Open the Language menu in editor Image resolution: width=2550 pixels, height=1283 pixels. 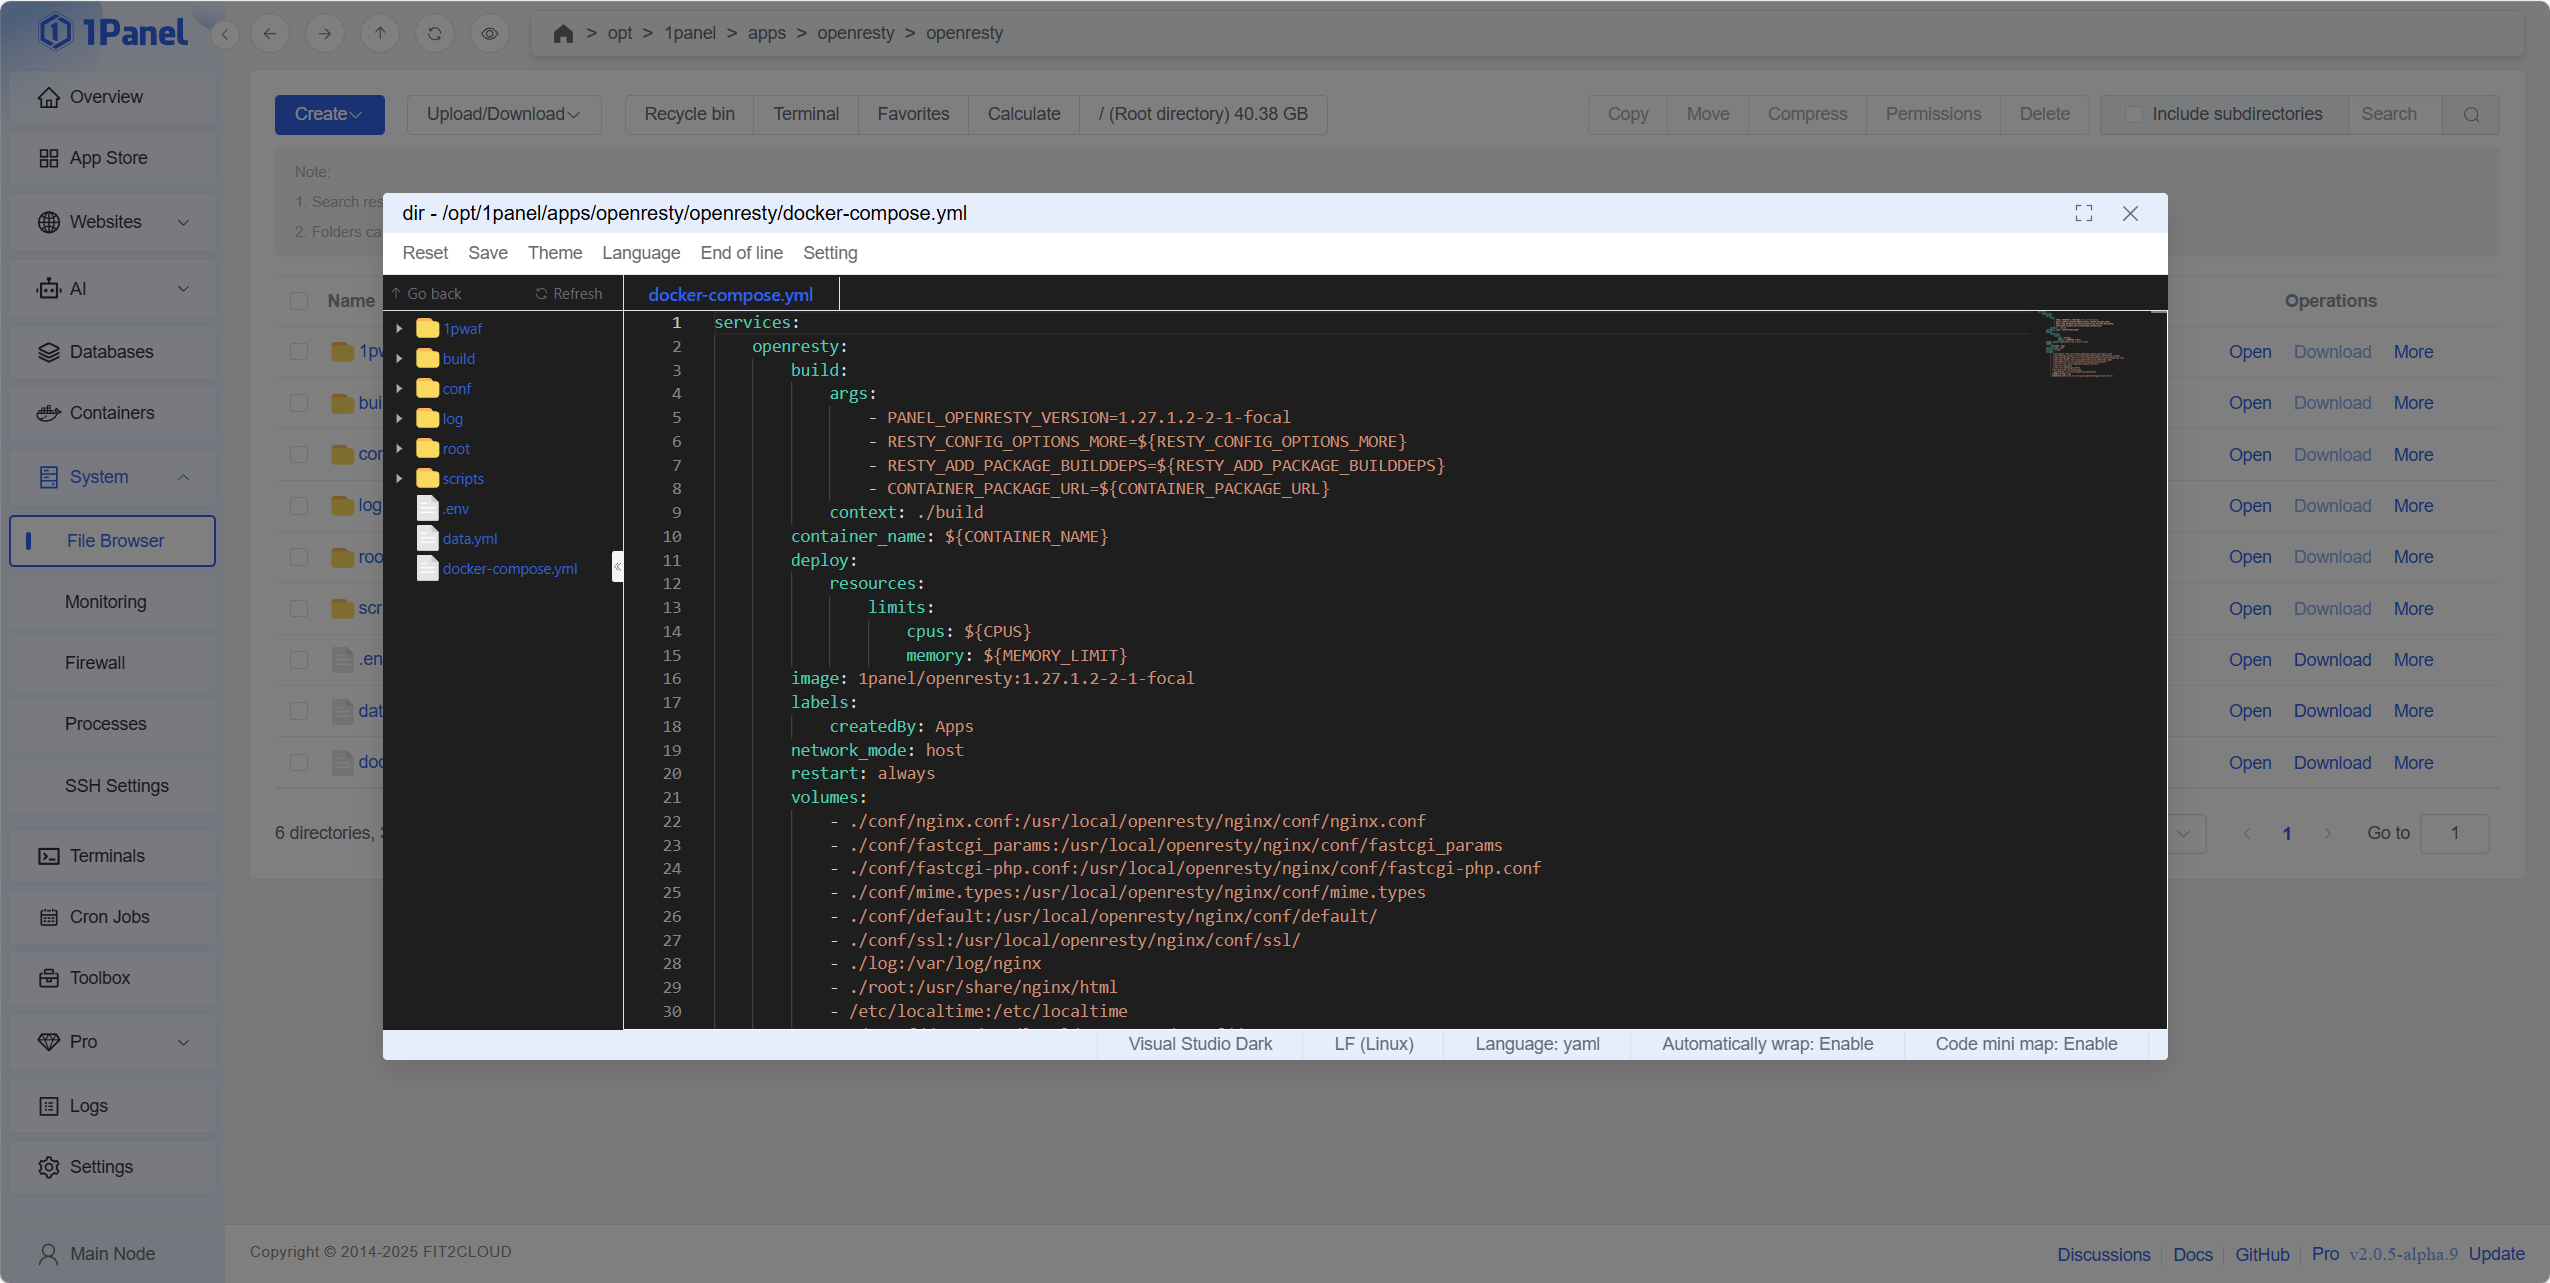[640, 253]
